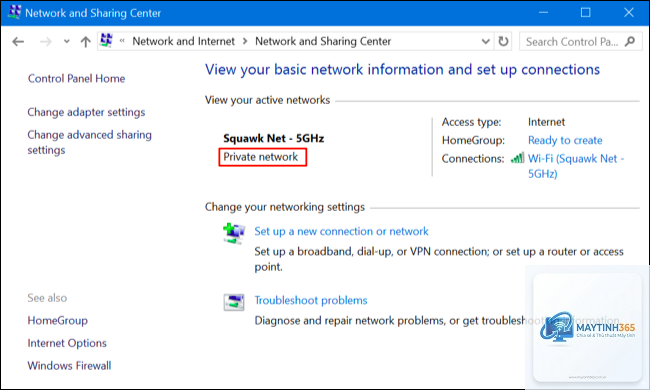Expand hidden breadcrumb levels with the double chevron

click(122, 41)
